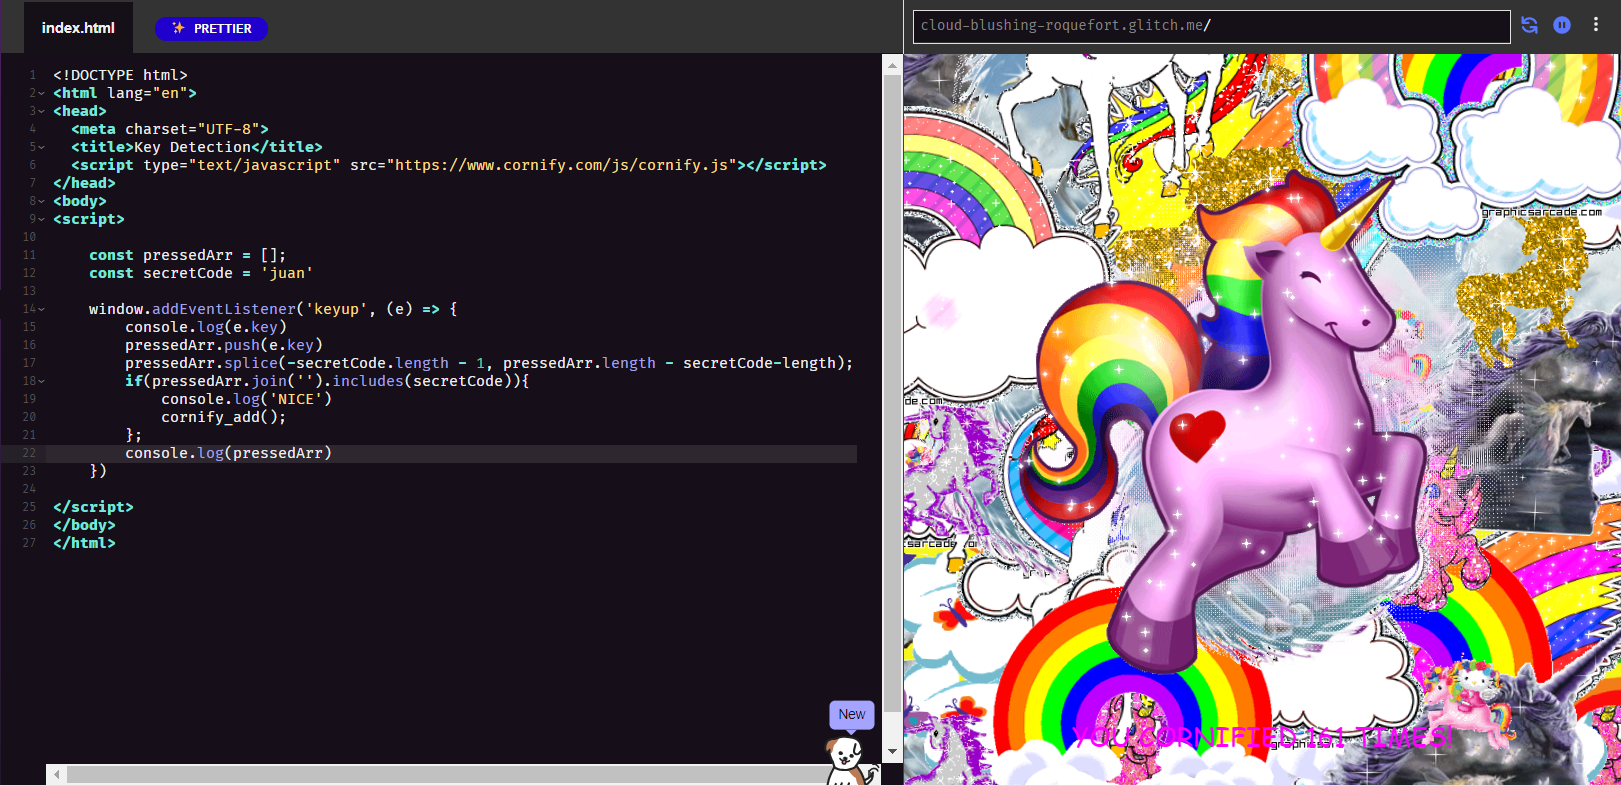Place cursor on '<!DOCTYPE html>' line
Screen dimensions: 1621x786
pos(120,75)
